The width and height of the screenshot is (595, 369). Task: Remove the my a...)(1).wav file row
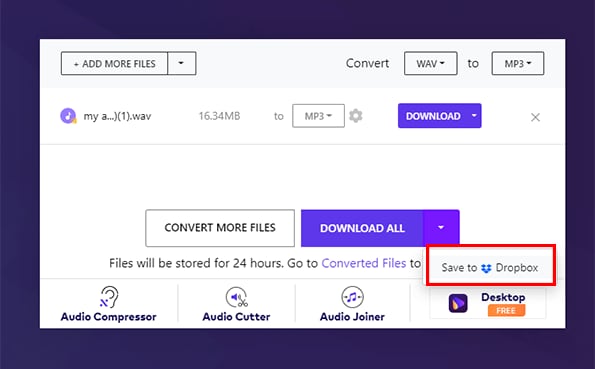535,117
